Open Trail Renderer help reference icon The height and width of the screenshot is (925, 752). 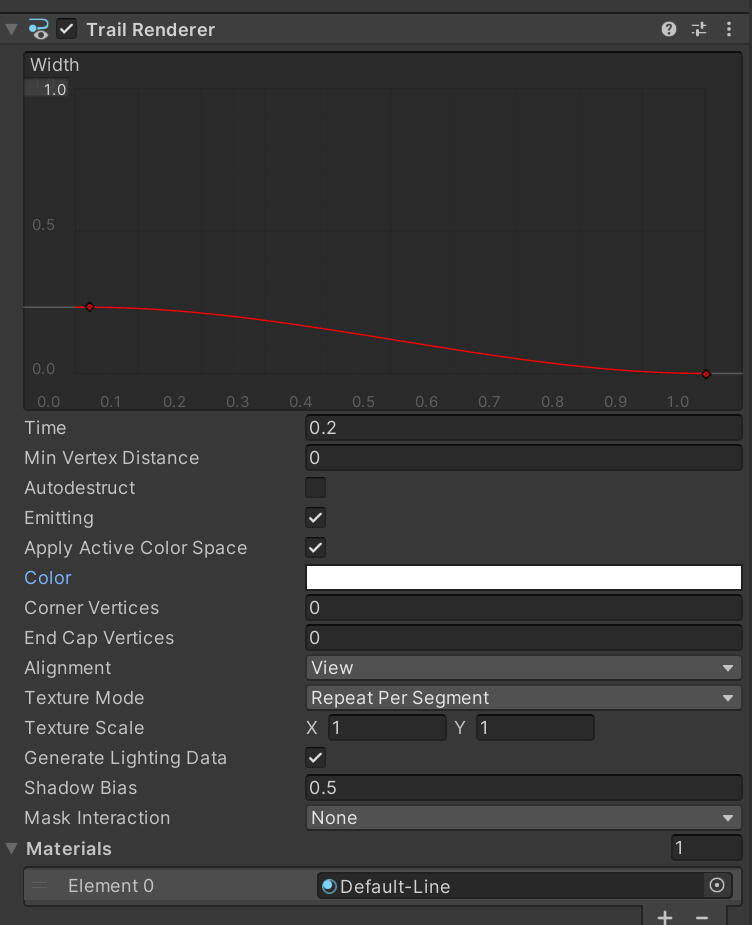[669, 29]
